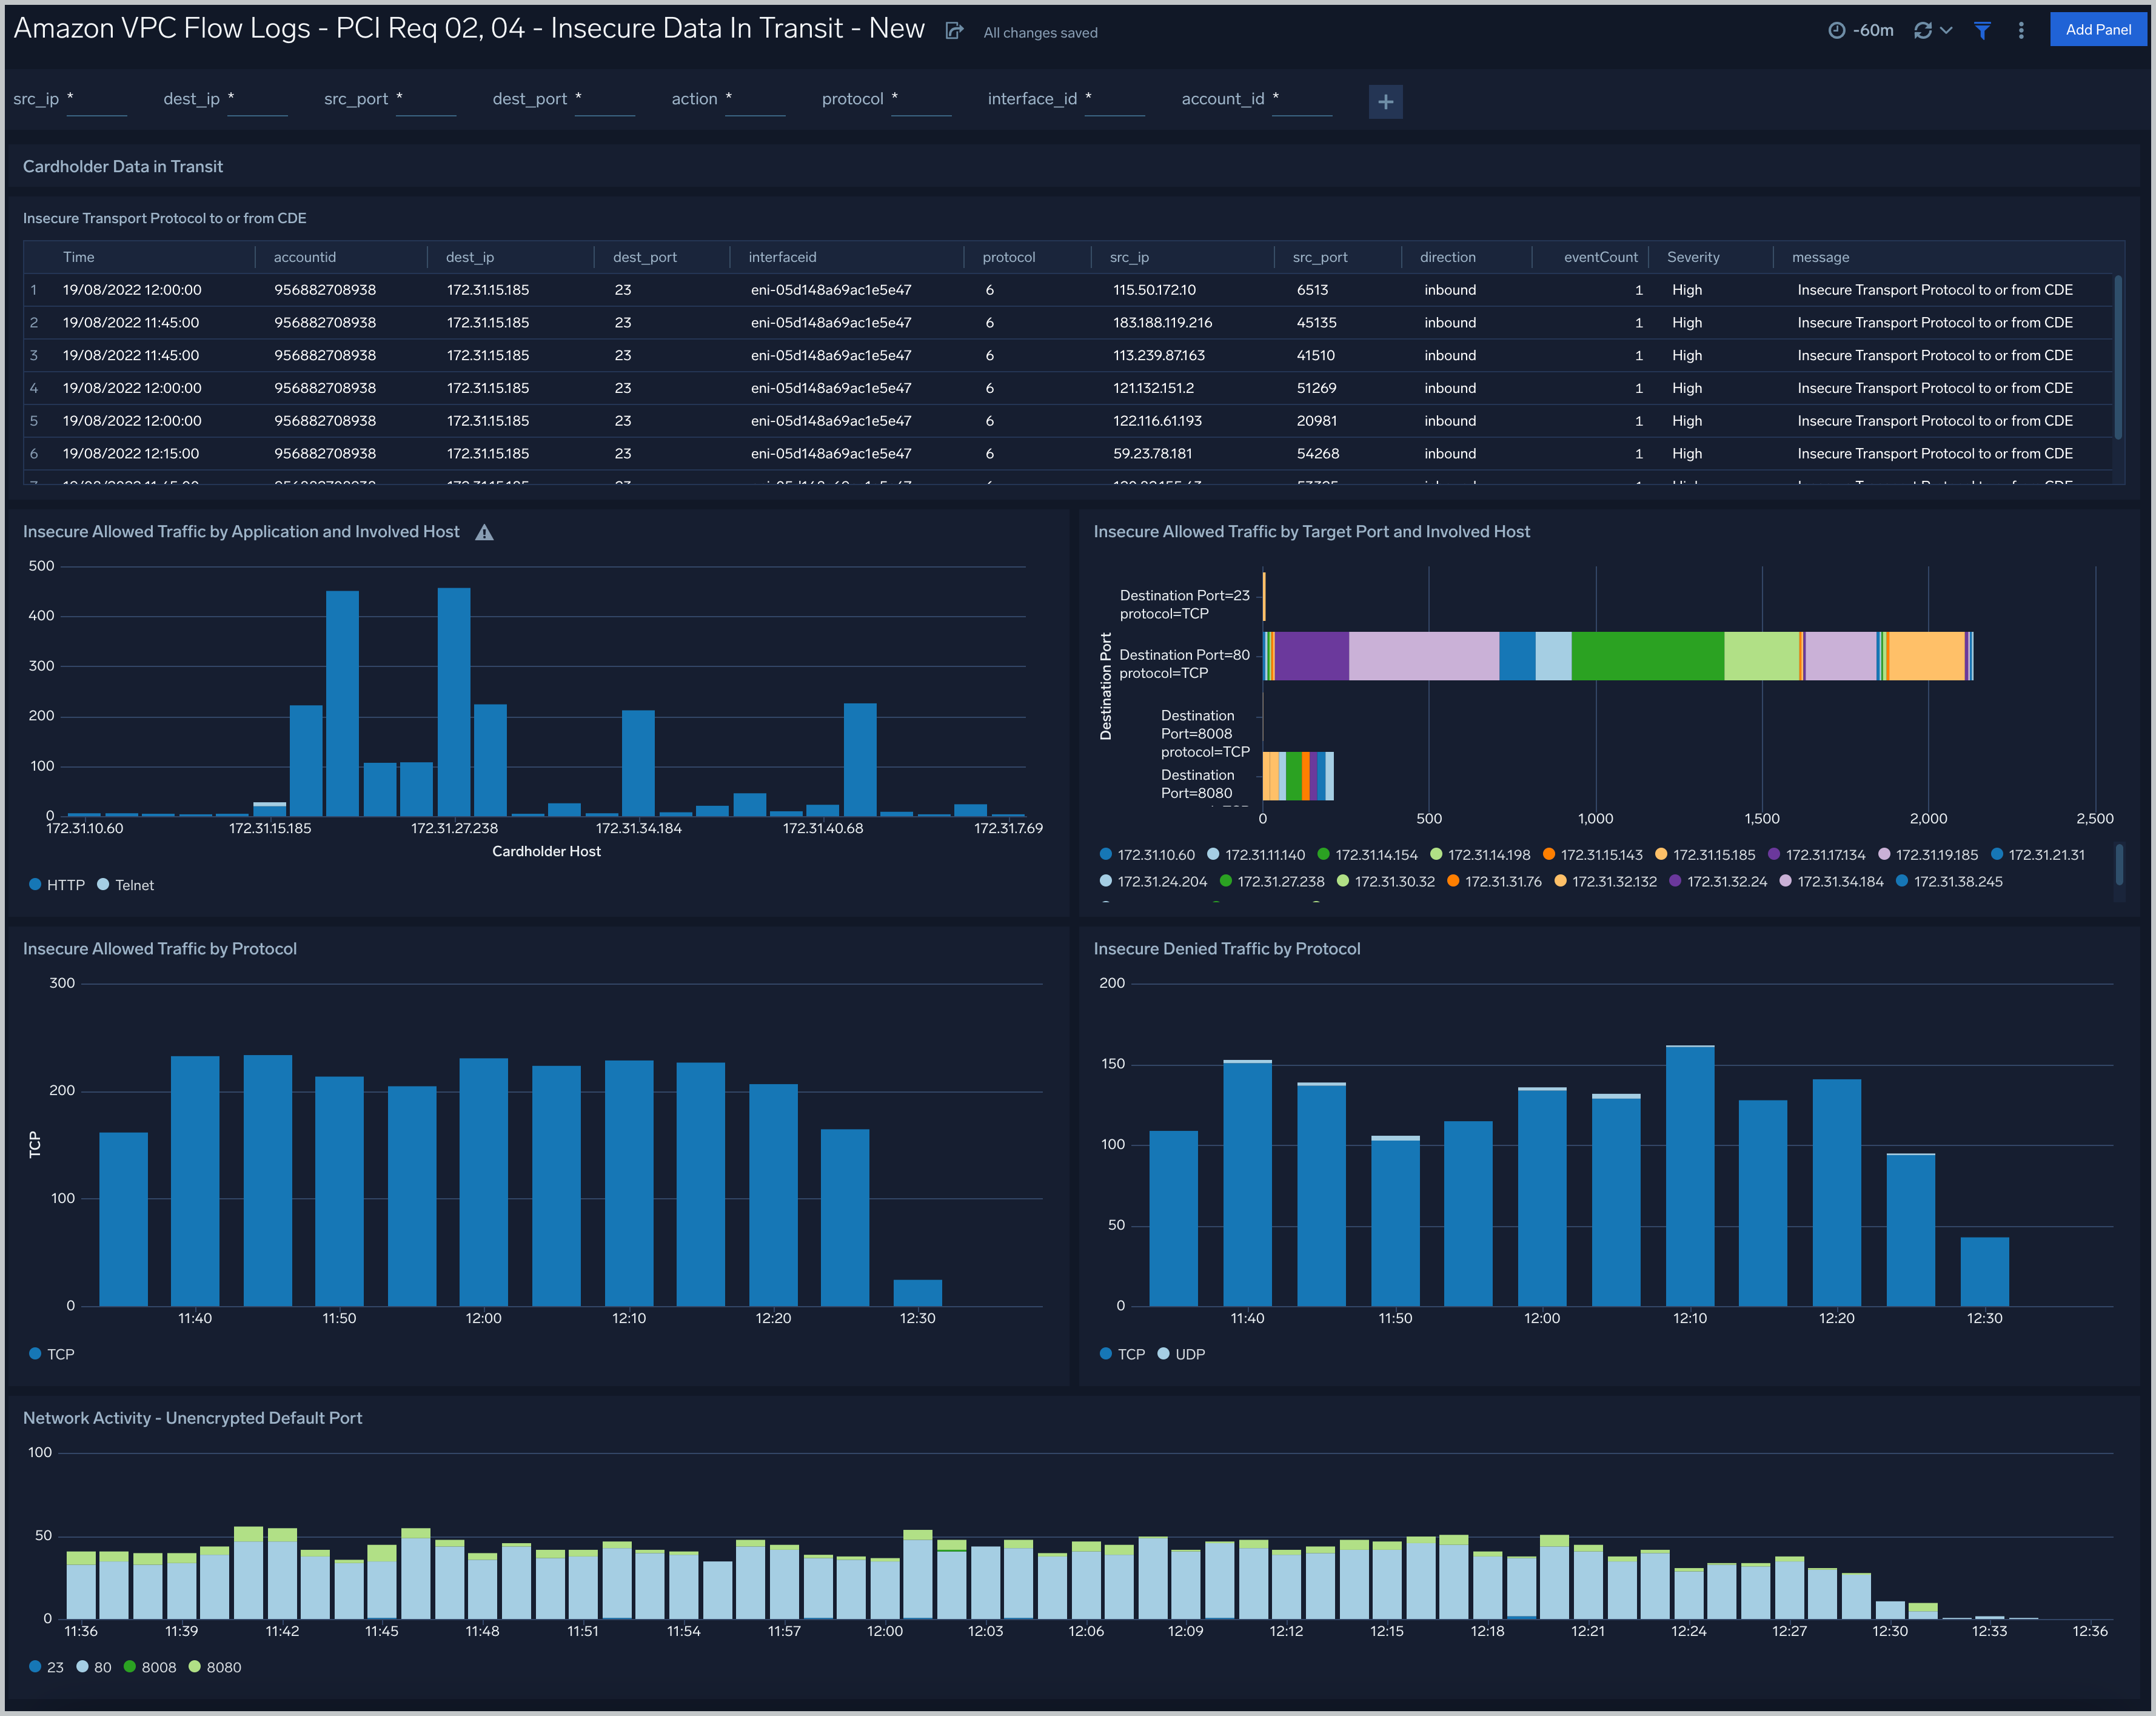The width and height of the screenshot is (2156, 1716).
Task: Toggle the UDP legend in Insecure Denied Traffic
Action: coord(1181,1354)
